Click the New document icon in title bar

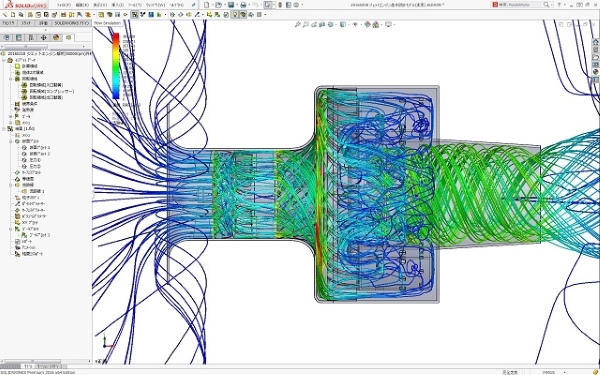(207, 5)
